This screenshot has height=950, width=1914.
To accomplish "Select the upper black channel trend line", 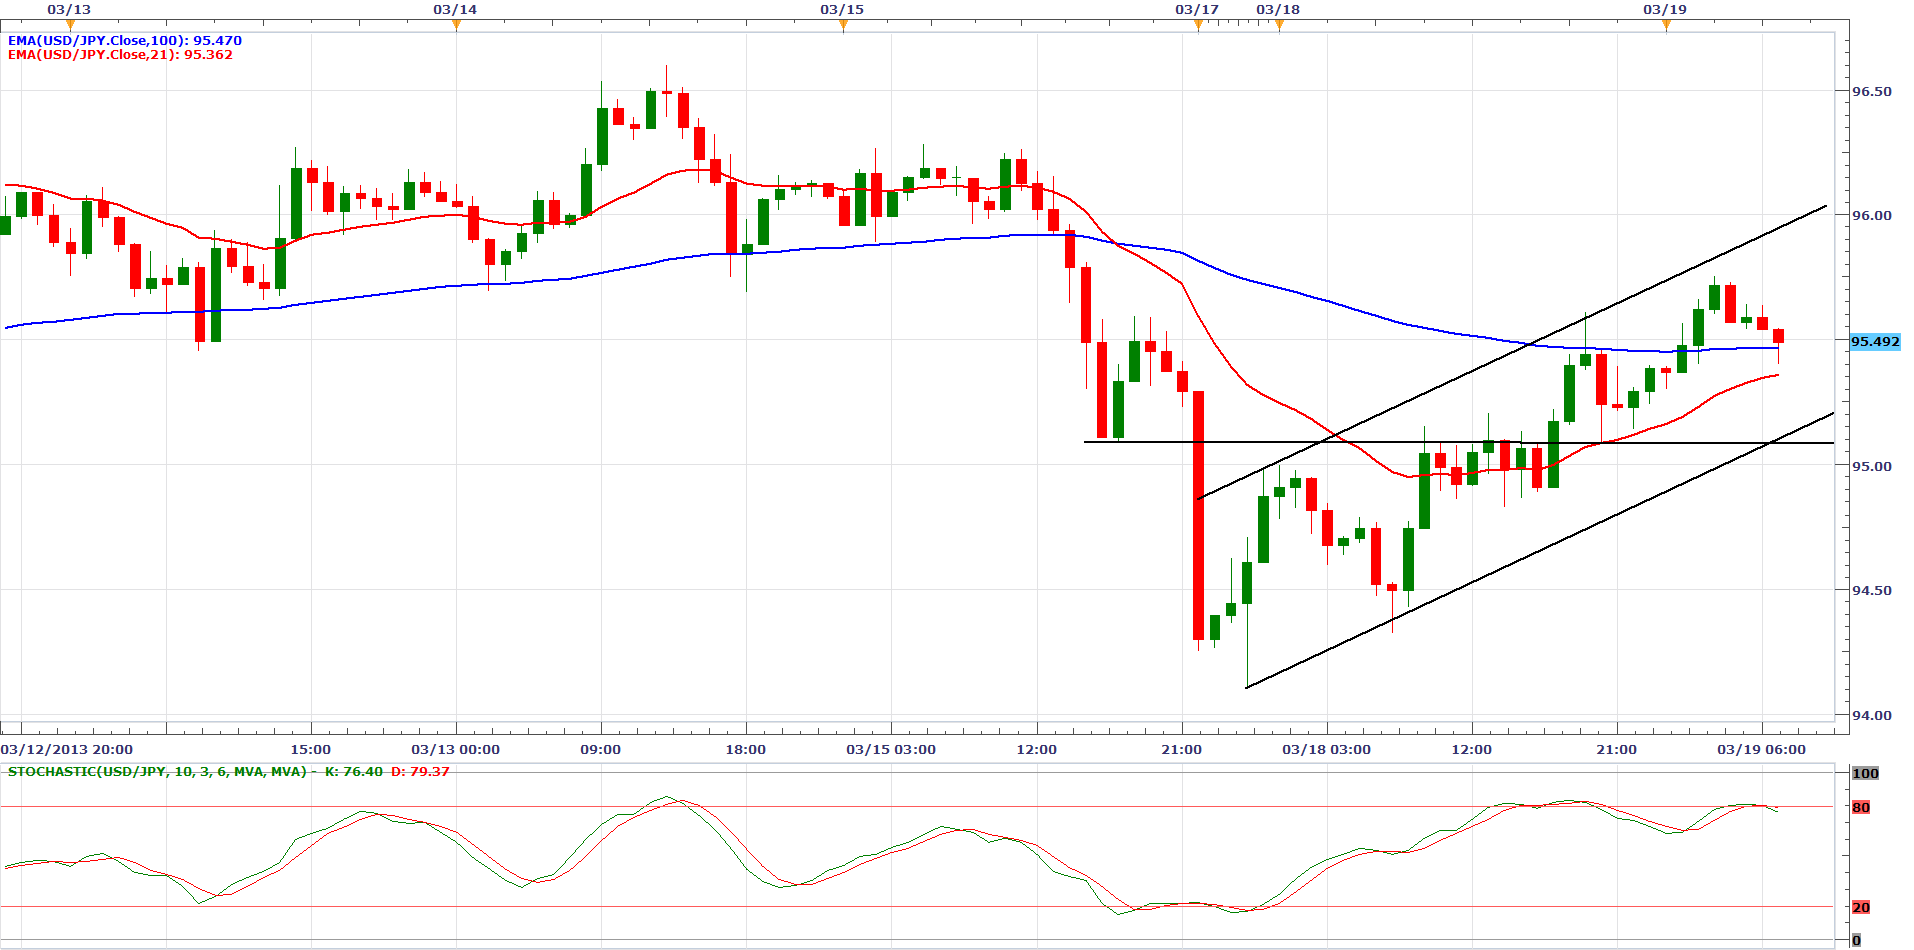I will (1500, 359).
